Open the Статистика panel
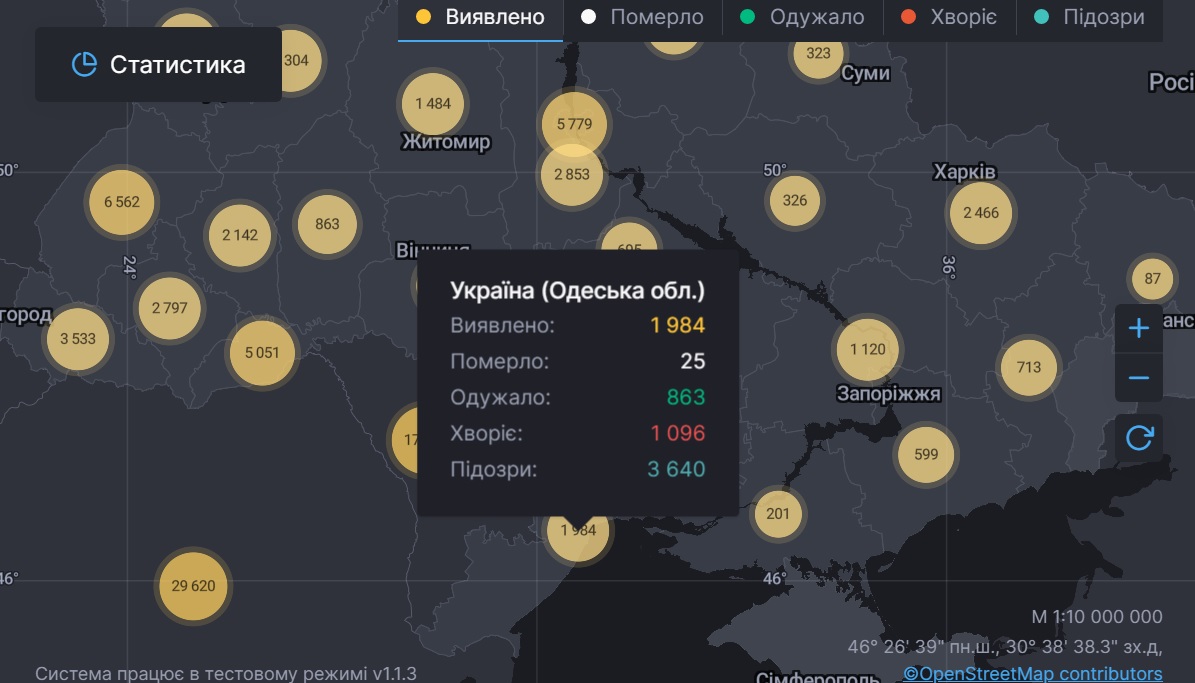Image resolution: width=1195 pixels, height=683 pixels. point(158,64)
